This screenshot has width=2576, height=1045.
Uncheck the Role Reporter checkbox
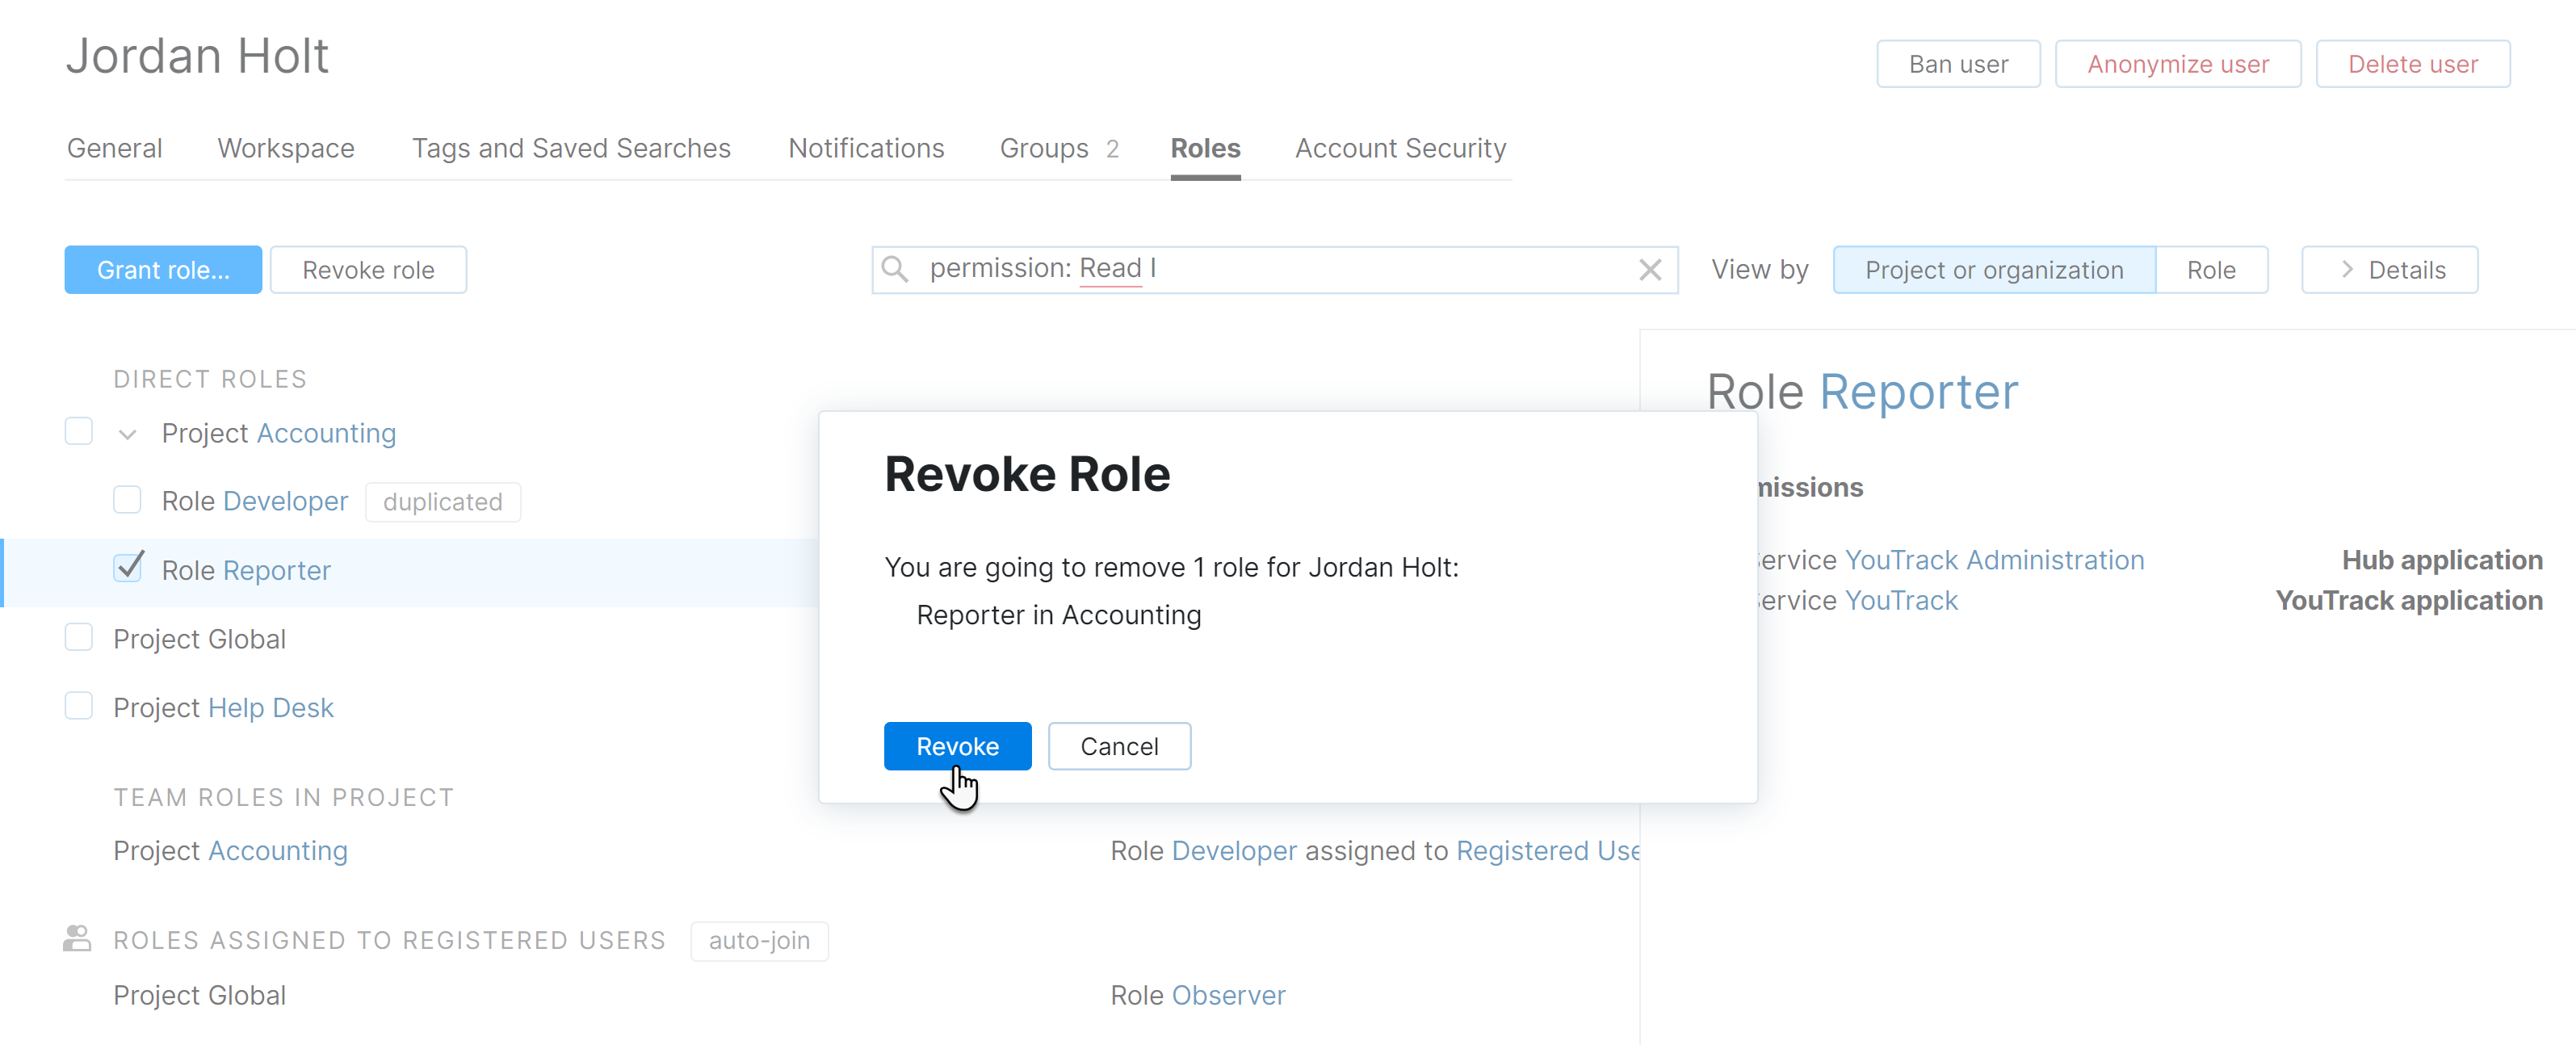coord(127,568)
